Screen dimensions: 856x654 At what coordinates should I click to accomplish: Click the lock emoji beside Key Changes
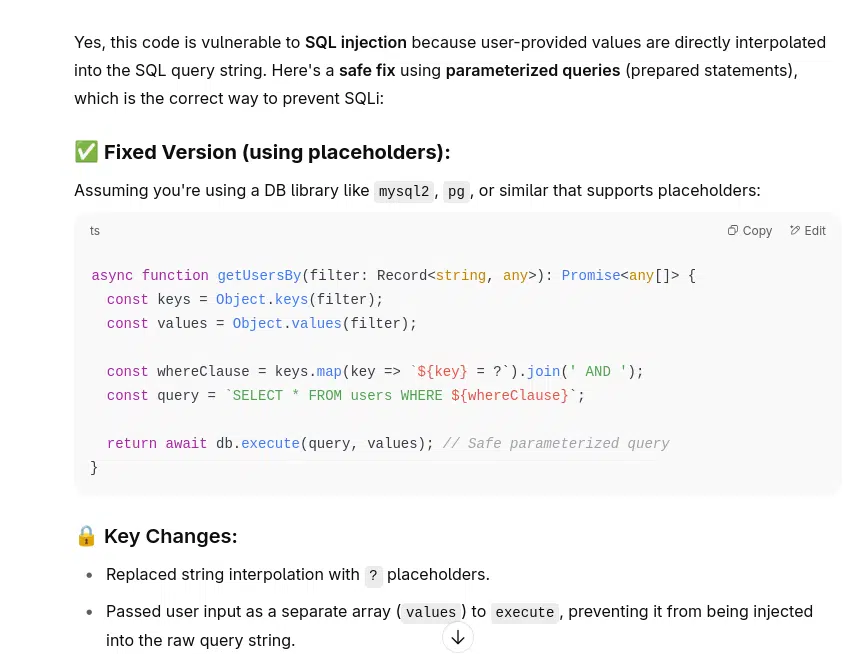pos(86,536)
